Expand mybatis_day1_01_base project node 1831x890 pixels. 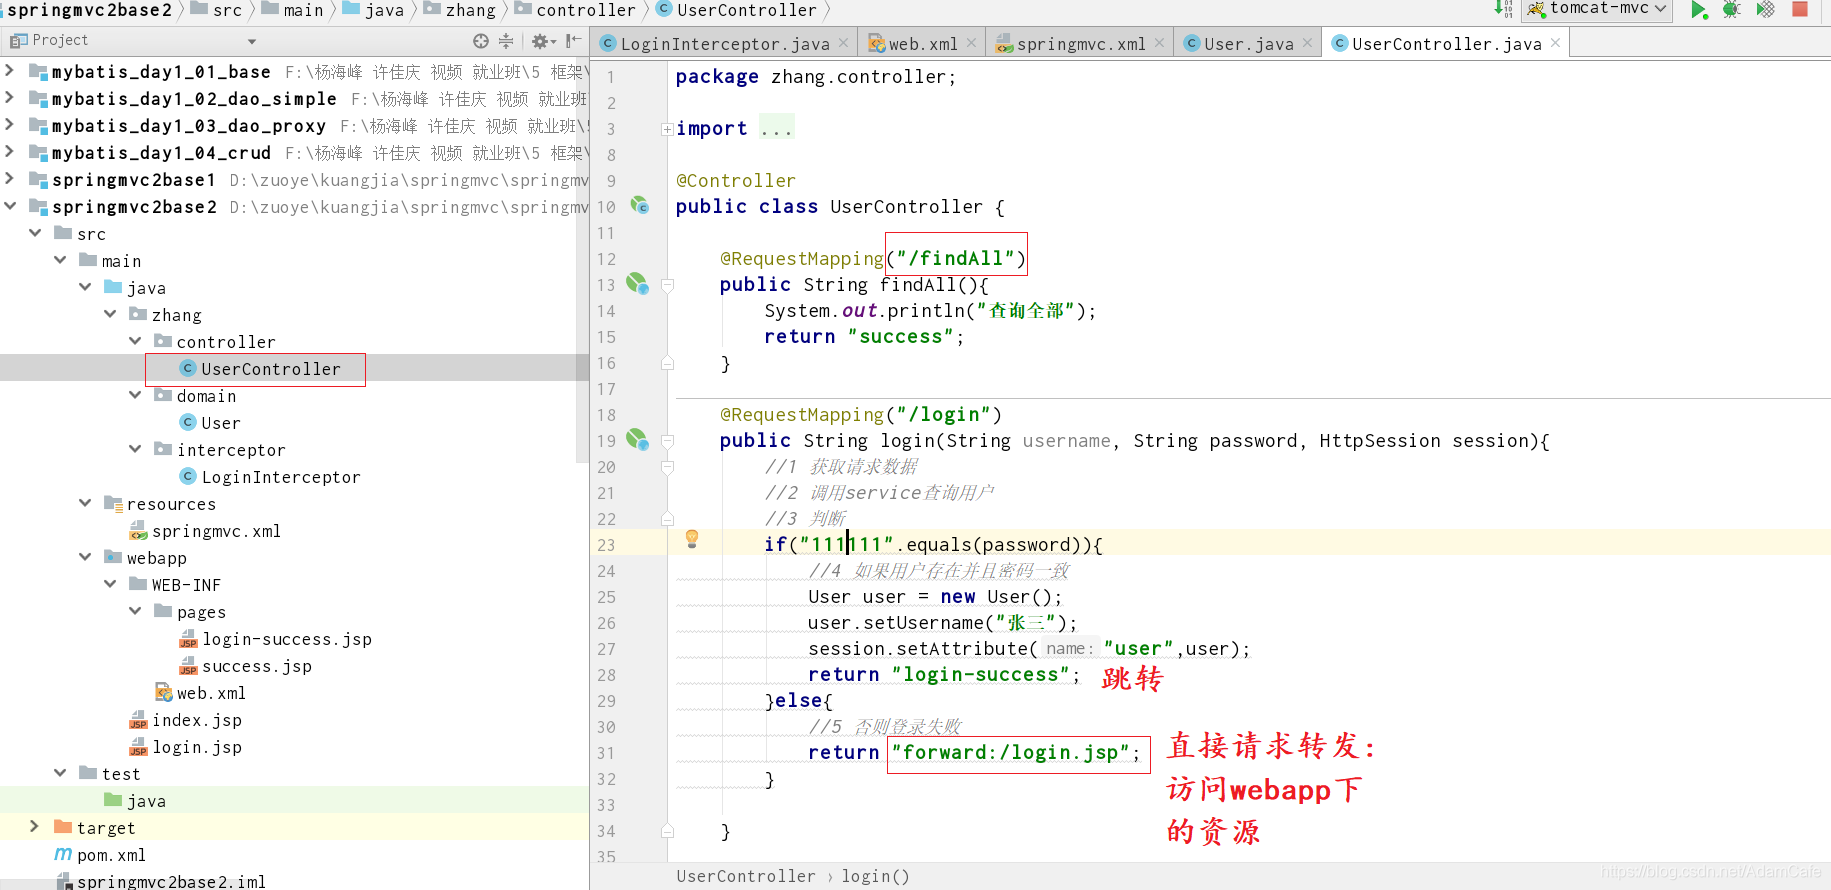[x=10, y=71]
